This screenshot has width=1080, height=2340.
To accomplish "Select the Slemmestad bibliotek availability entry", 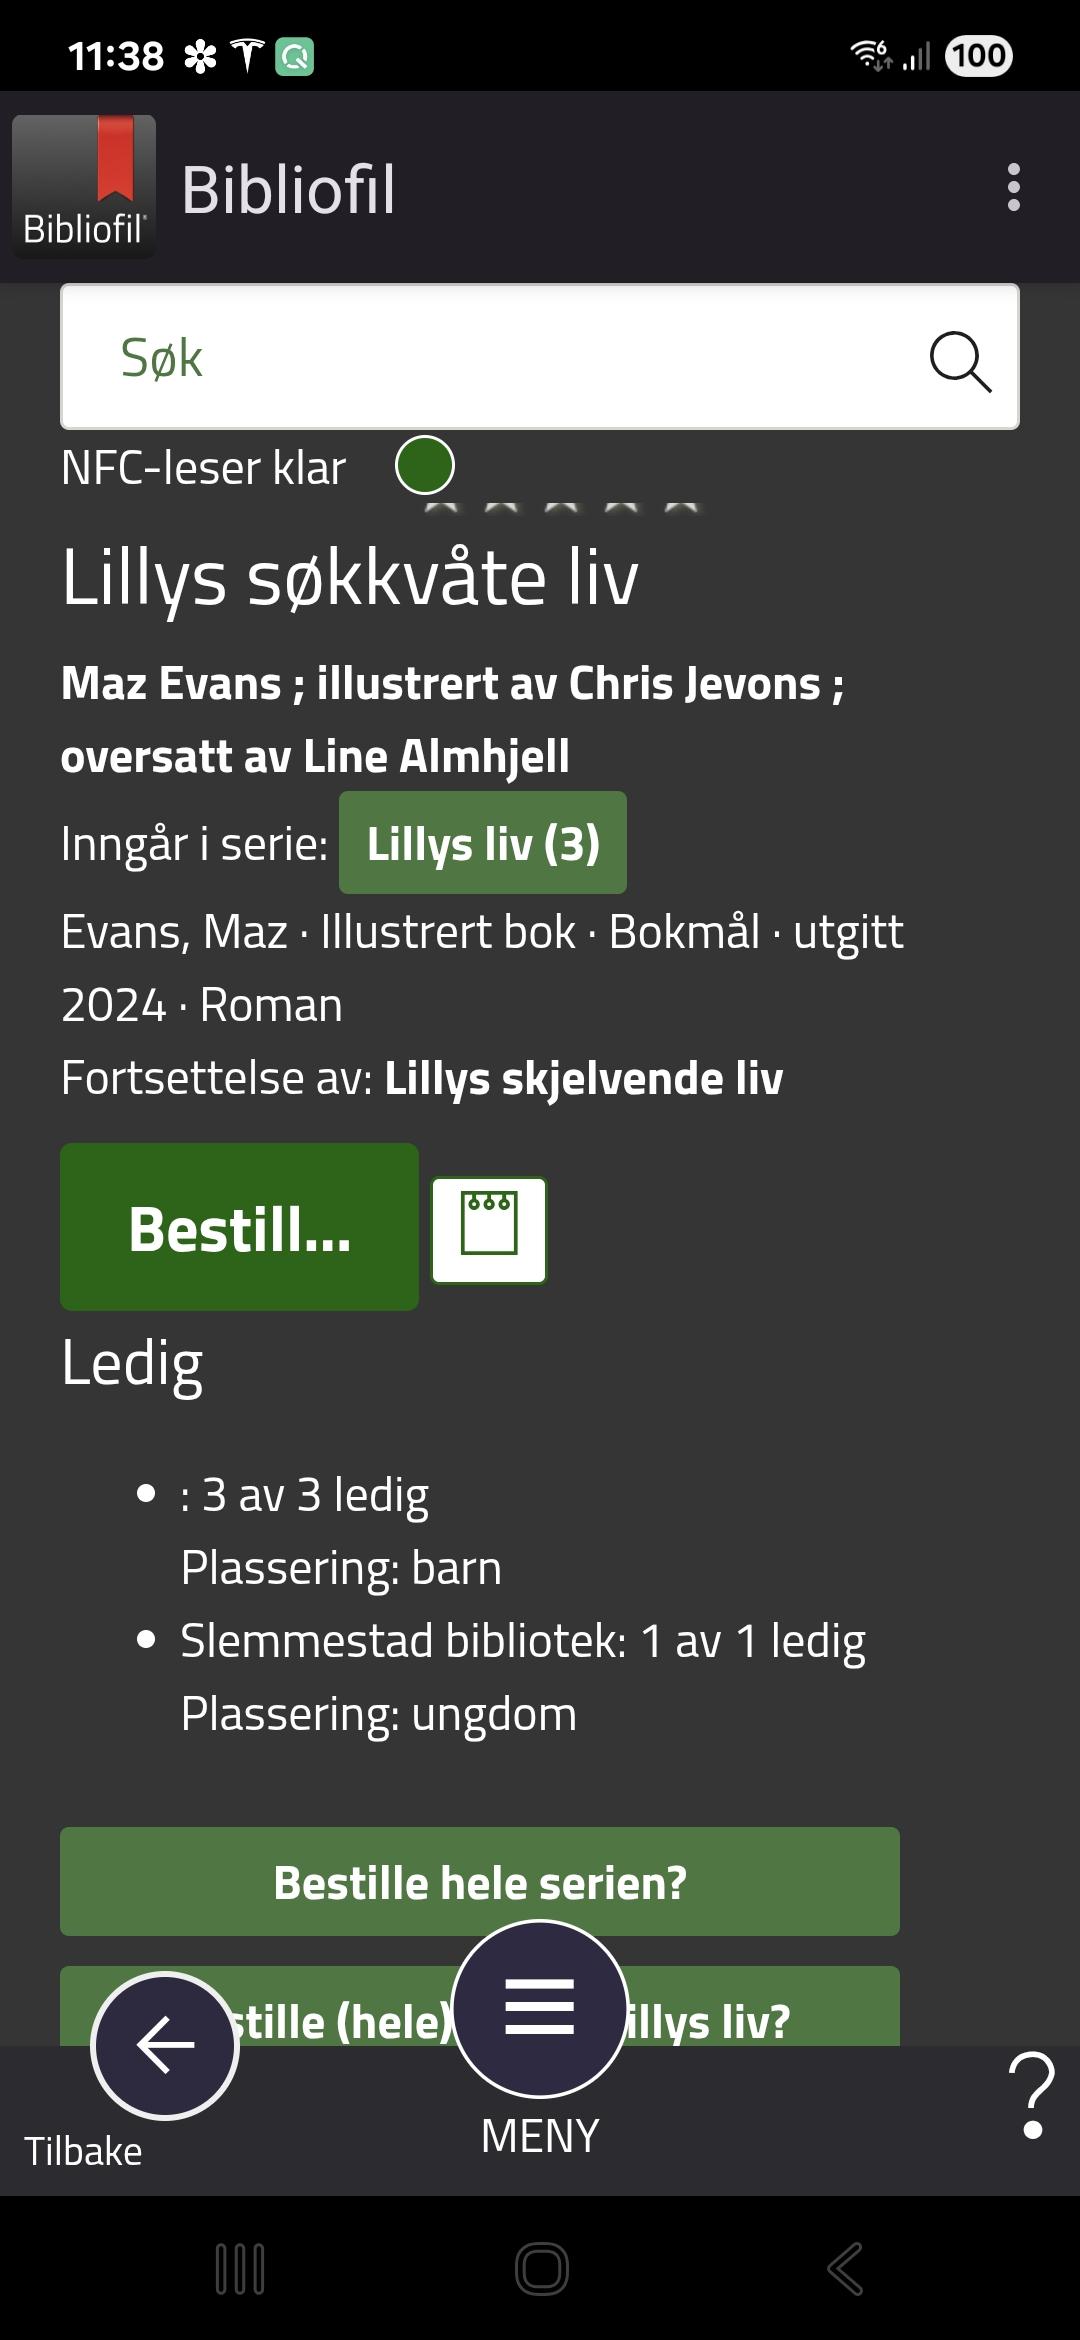I will coord(522,1642).
